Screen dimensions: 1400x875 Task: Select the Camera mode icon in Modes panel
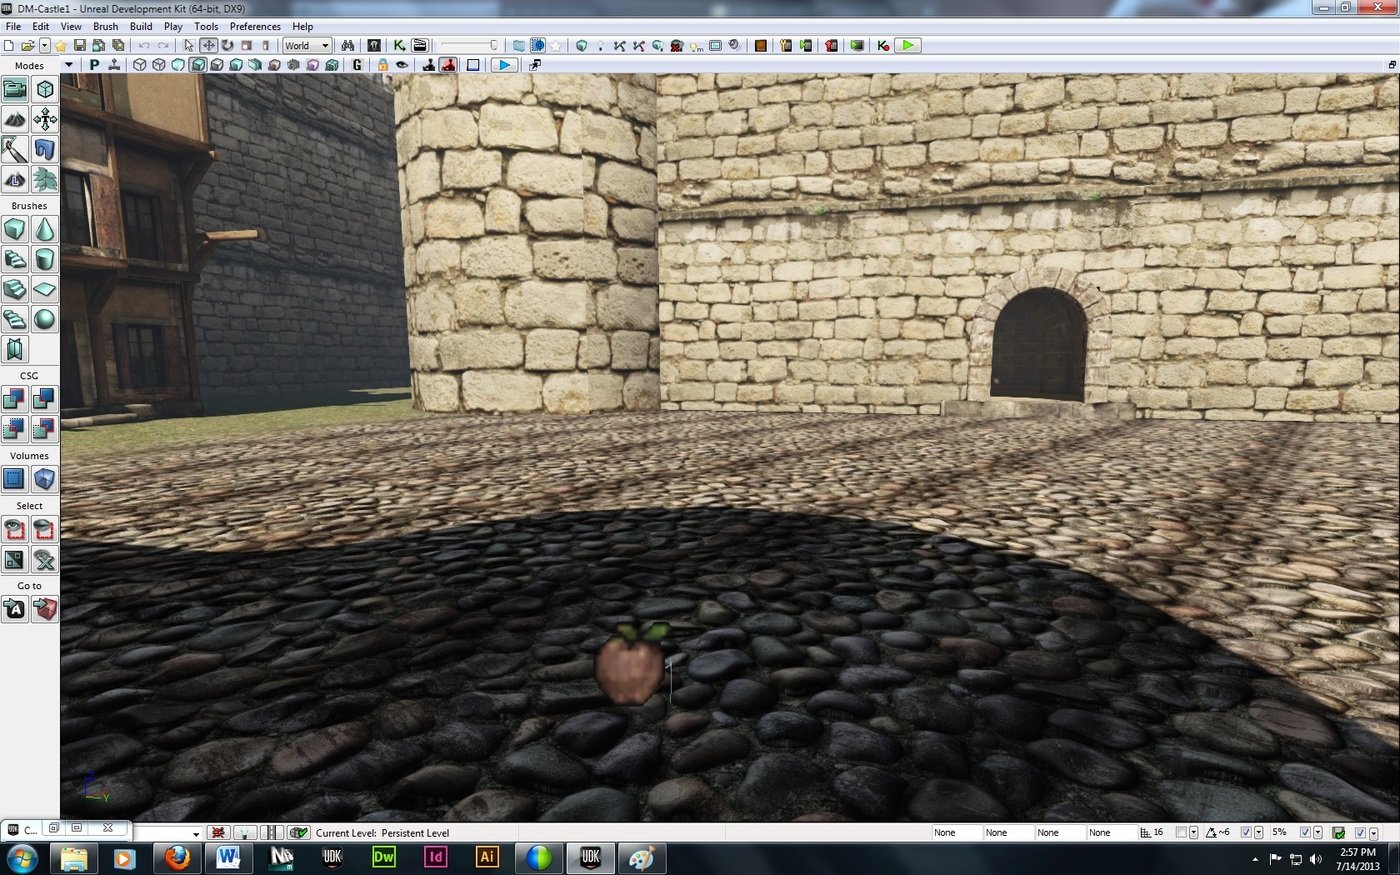coord(15,90)
